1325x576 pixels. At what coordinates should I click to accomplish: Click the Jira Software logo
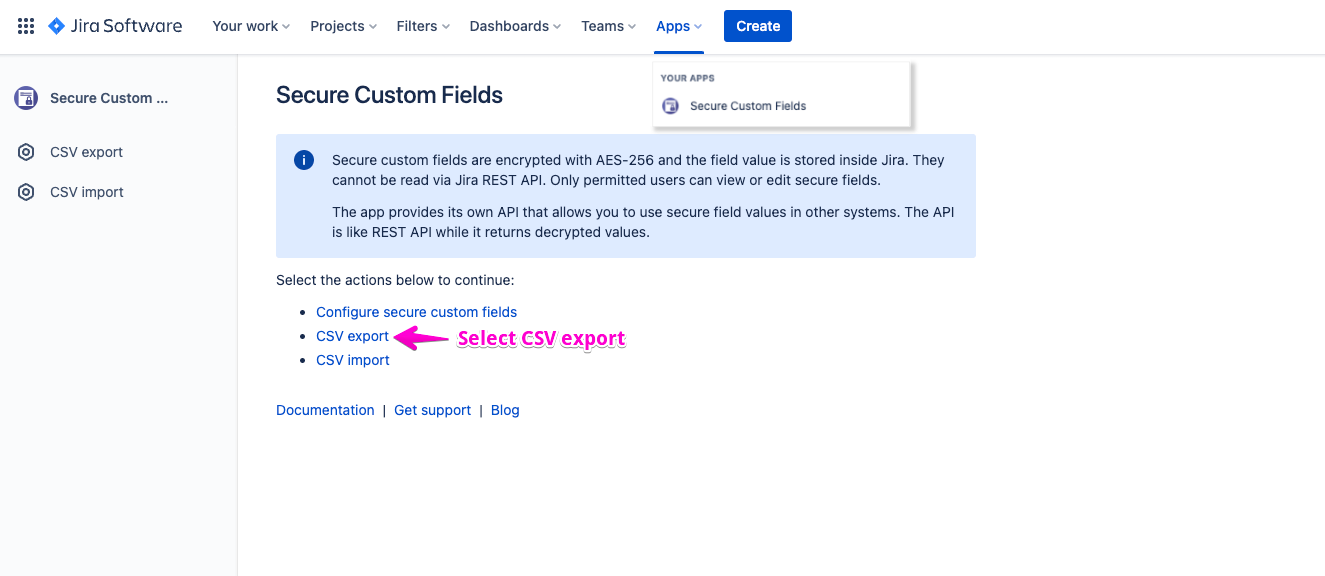pyautogui.click(x=116, y=26)
